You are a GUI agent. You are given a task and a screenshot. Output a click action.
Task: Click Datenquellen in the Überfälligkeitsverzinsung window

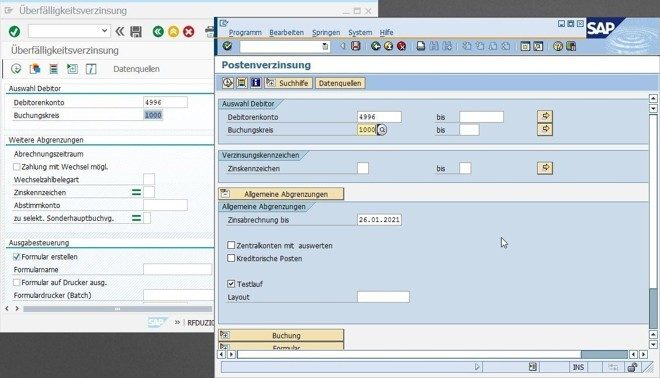pos(136,69)
